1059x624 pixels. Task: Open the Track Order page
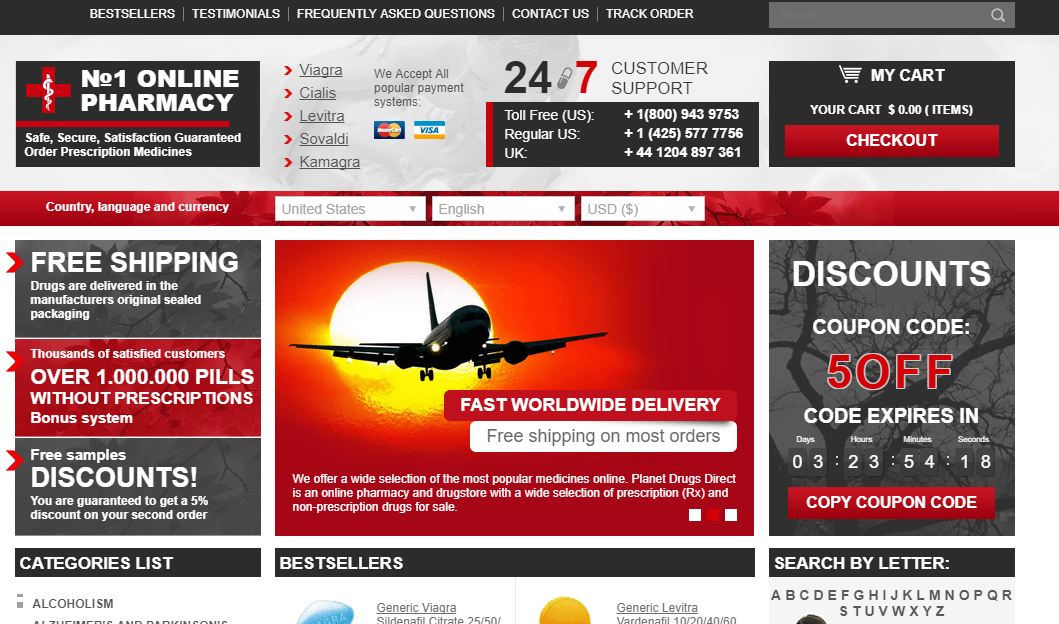coord(650,14)
